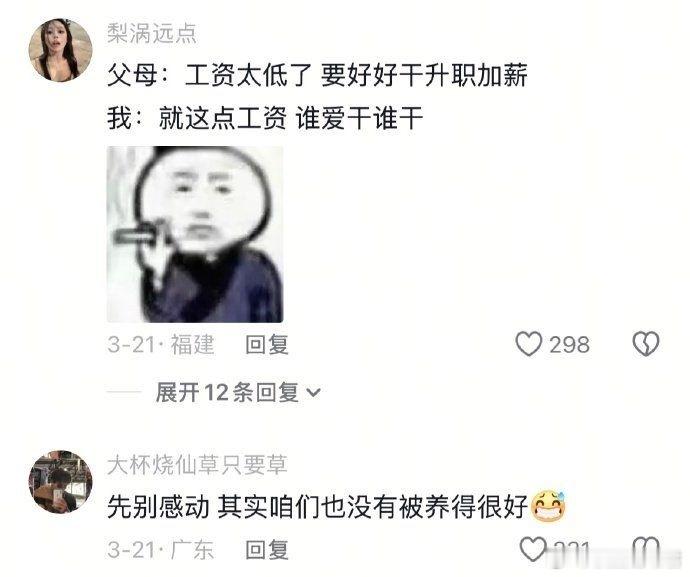
Task: Click the 298 like count
Action: pos(569,344)
